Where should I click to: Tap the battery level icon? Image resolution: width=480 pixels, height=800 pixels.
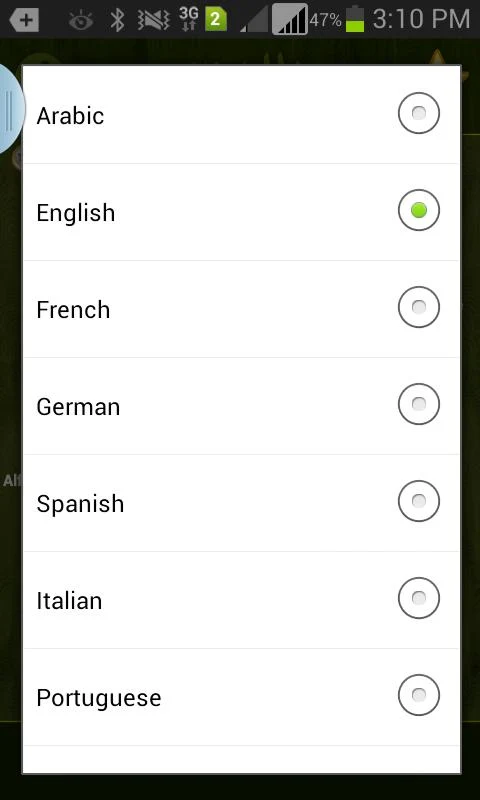click(x=355, y=19)
